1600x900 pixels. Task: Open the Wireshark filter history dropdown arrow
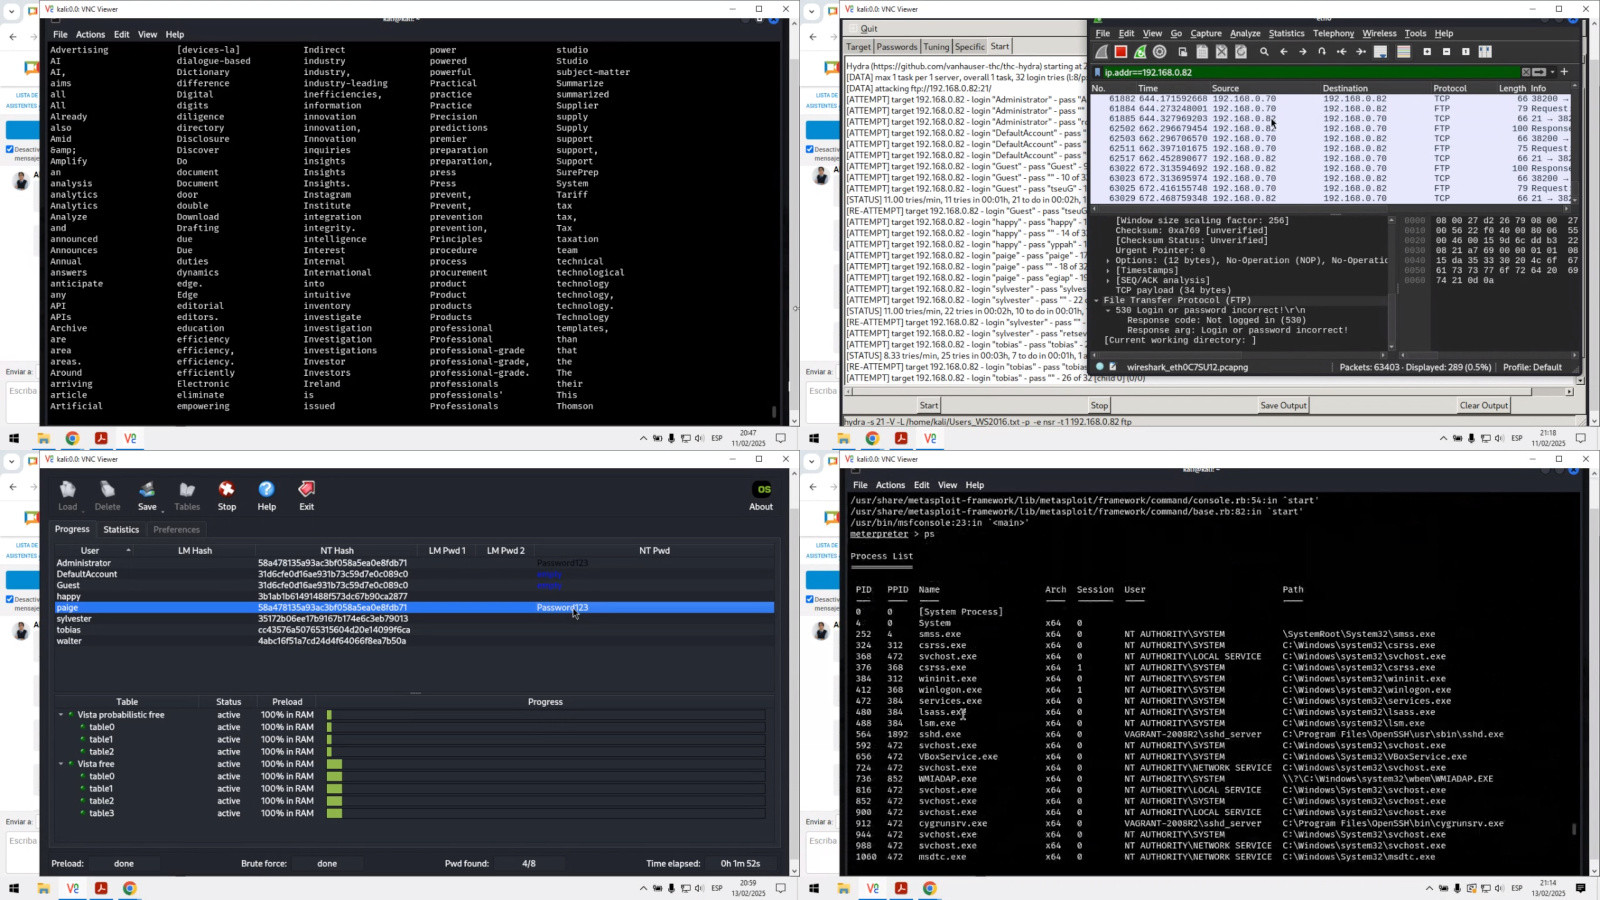pyautogui.click(x=1552, y=72)
